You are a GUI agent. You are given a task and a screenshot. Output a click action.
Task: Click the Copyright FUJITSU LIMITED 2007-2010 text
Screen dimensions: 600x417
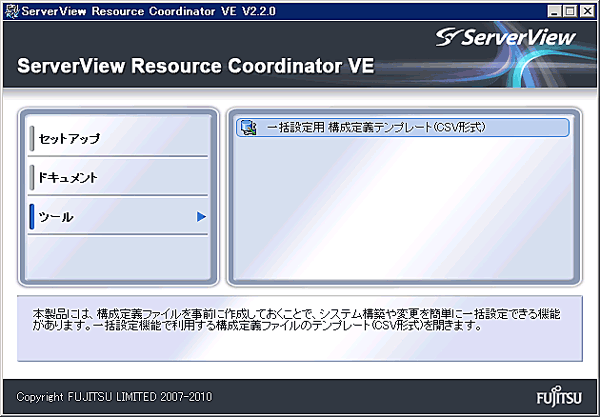(114, 397)
